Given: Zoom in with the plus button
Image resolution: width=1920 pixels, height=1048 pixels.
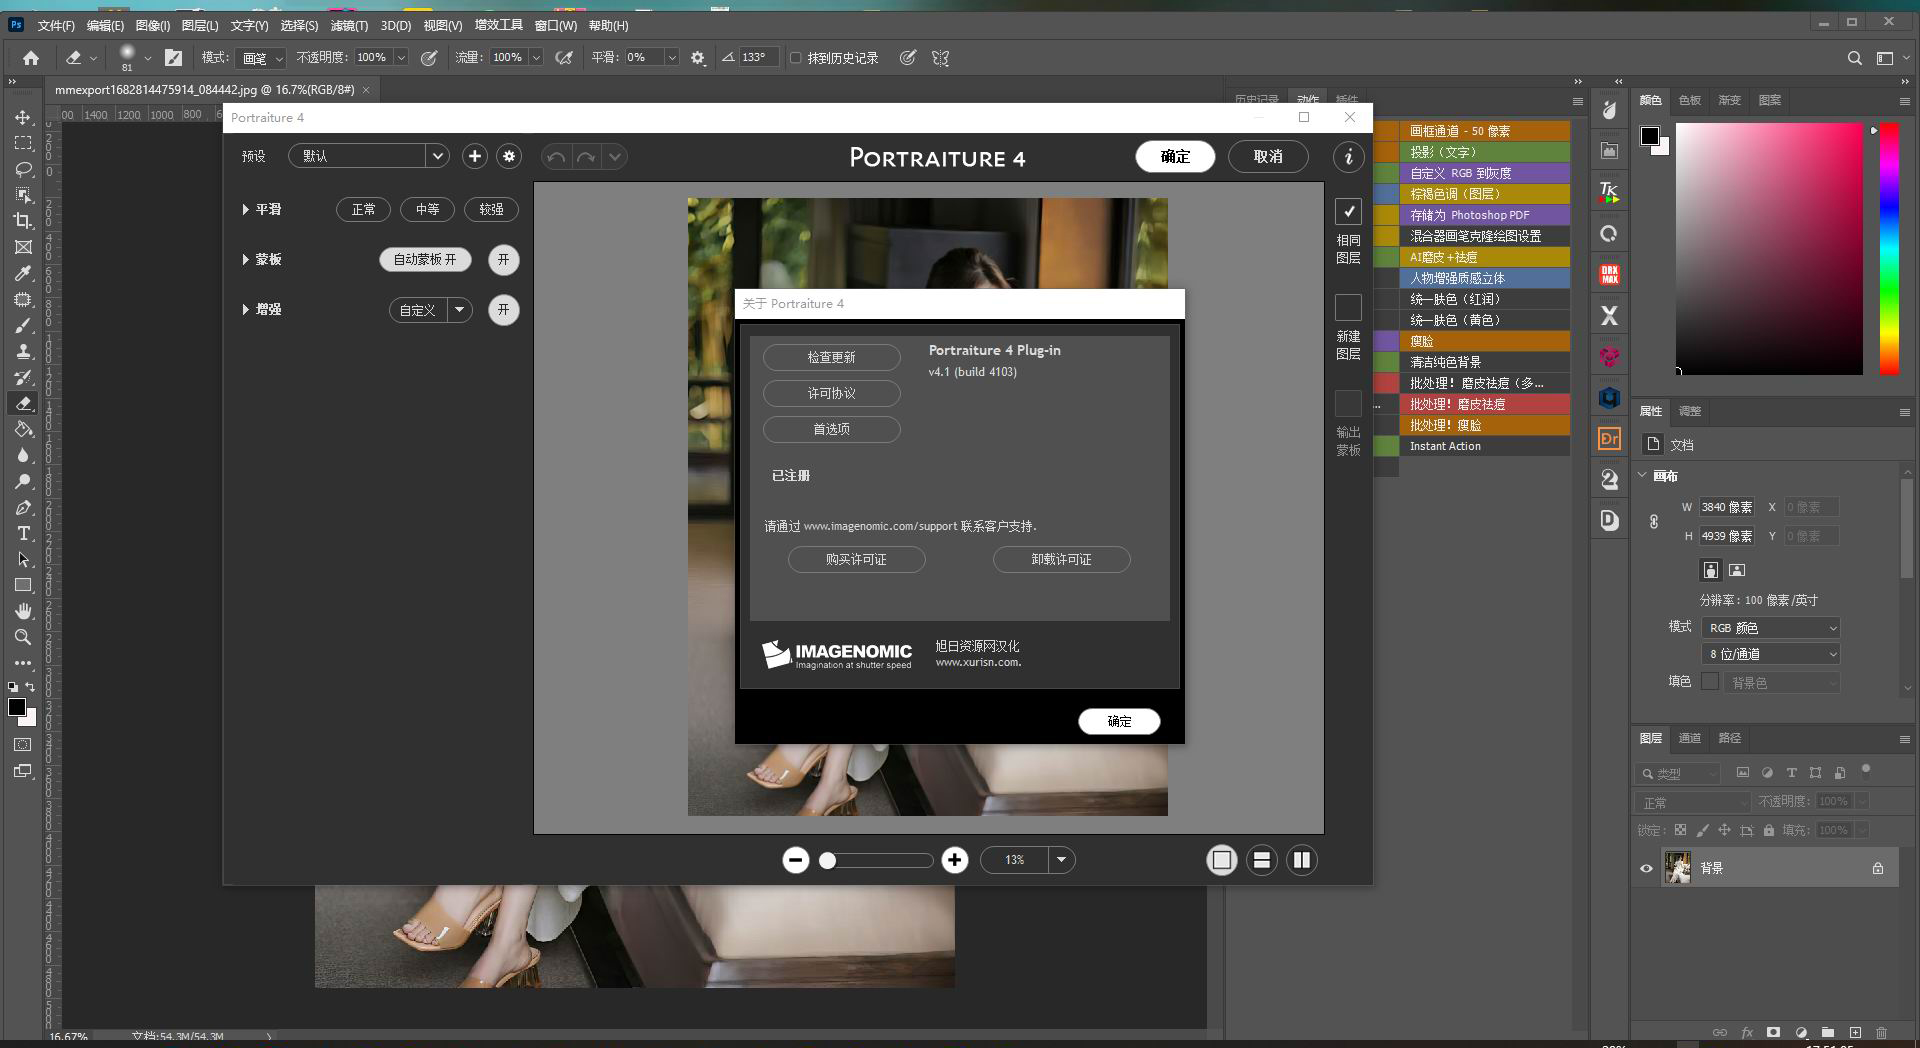Looking at the screenshot, I should pyautogui.click(x=955, y=860).
